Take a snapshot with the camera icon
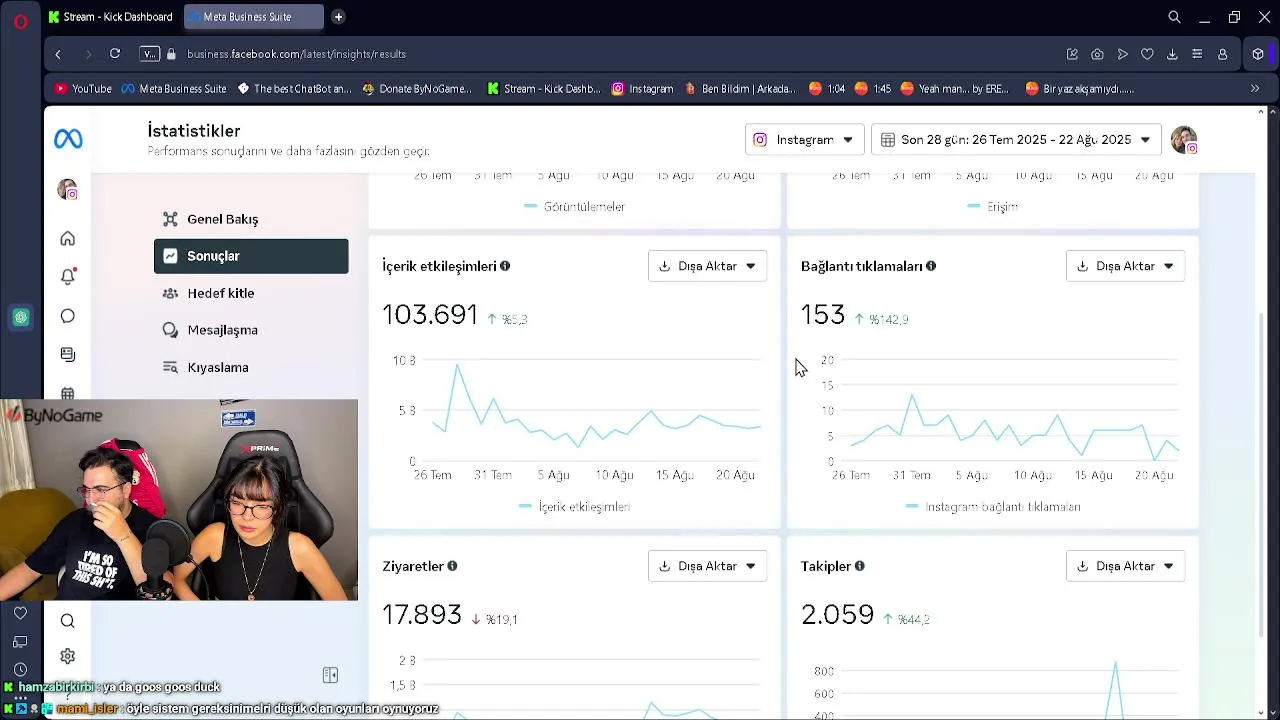 (1097, 54)
